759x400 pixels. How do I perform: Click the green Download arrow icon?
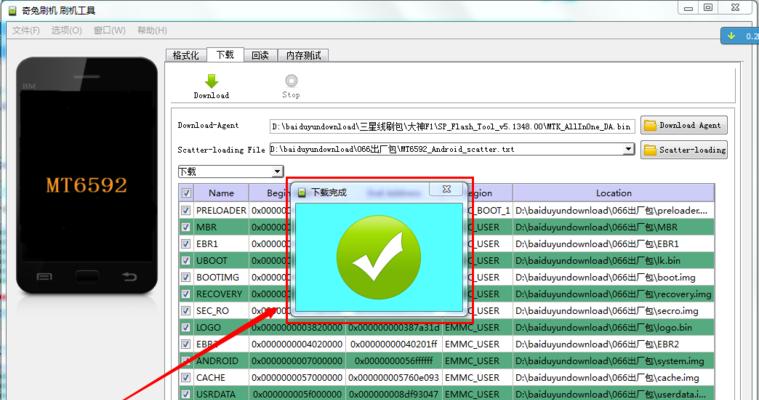coord(212,80)
